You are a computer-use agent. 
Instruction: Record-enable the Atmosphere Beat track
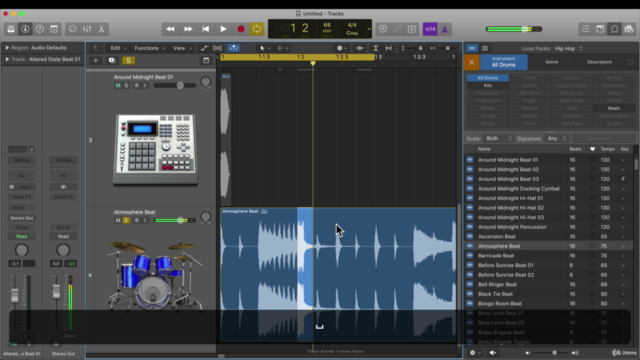click(x=137, y=220)
